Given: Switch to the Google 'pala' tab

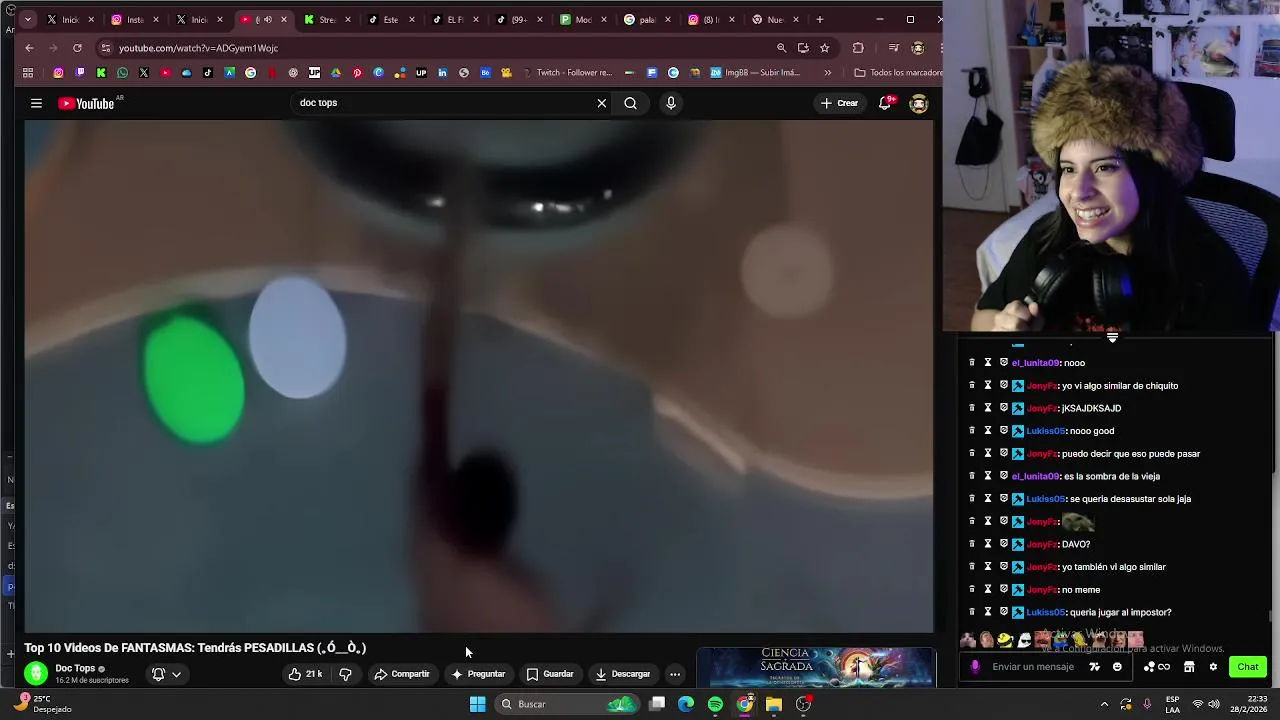Looking at the screenshot, I should (x=647, y=19).
